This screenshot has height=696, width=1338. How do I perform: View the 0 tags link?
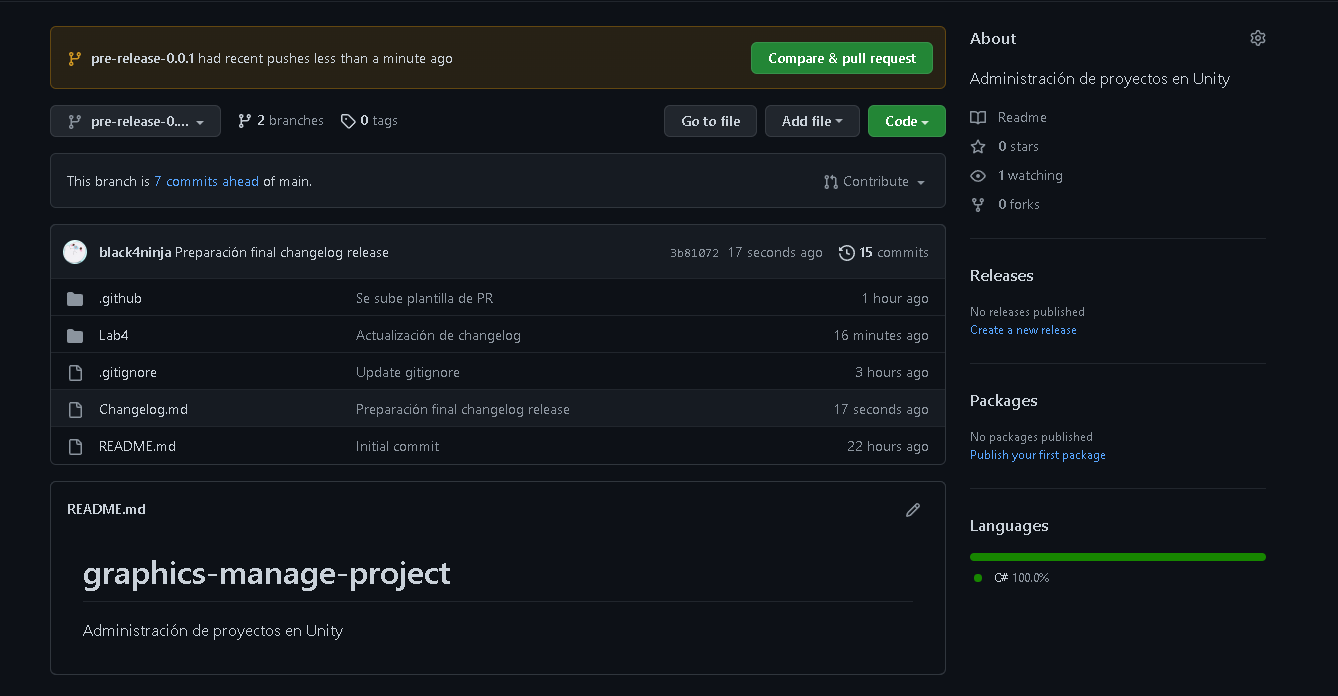(x=369, y=121)
